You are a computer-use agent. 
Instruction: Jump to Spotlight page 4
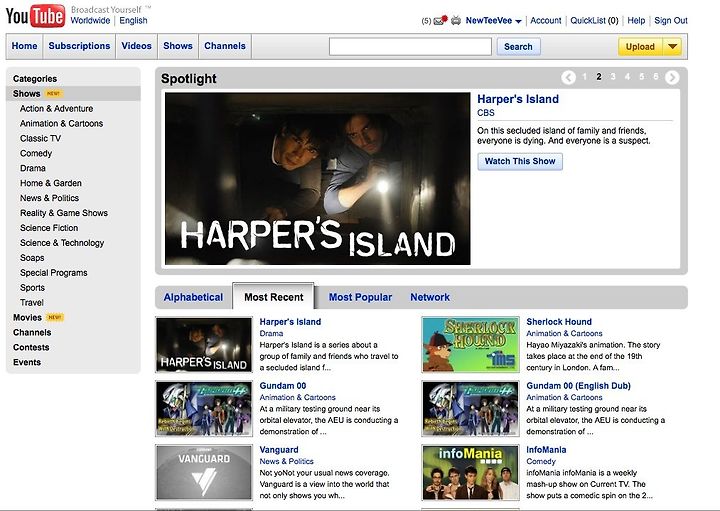pyautogui.click(x=627, y=77)
